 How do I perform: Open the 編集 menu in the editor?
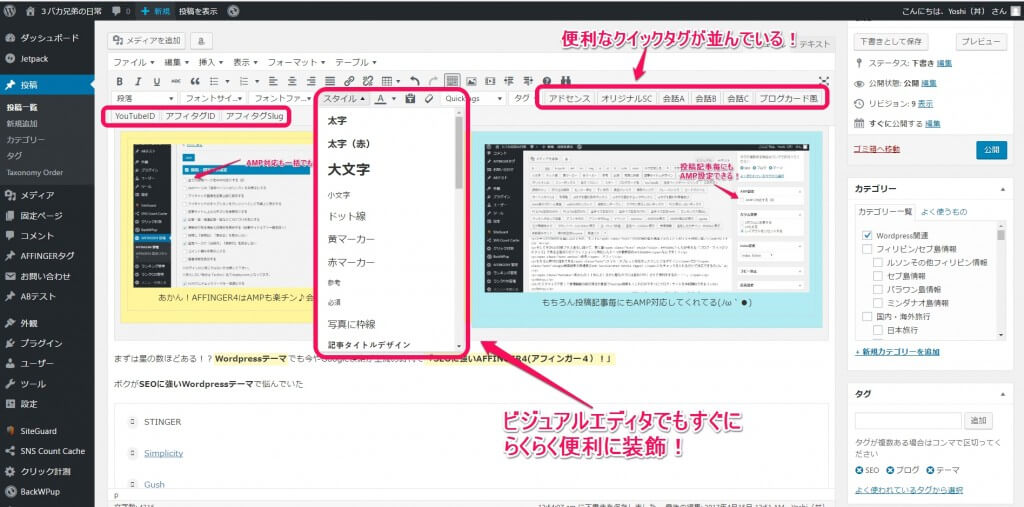pos(176,63)
